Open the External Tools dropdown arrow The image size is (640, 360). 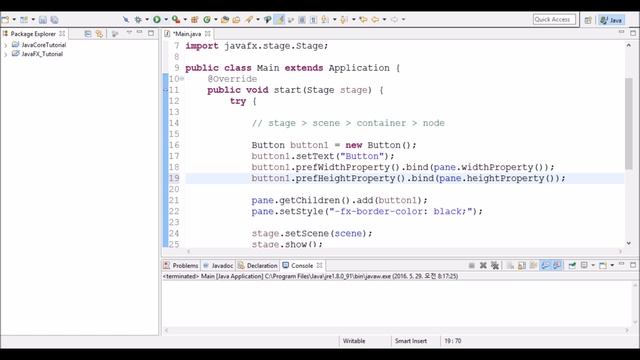185,20
